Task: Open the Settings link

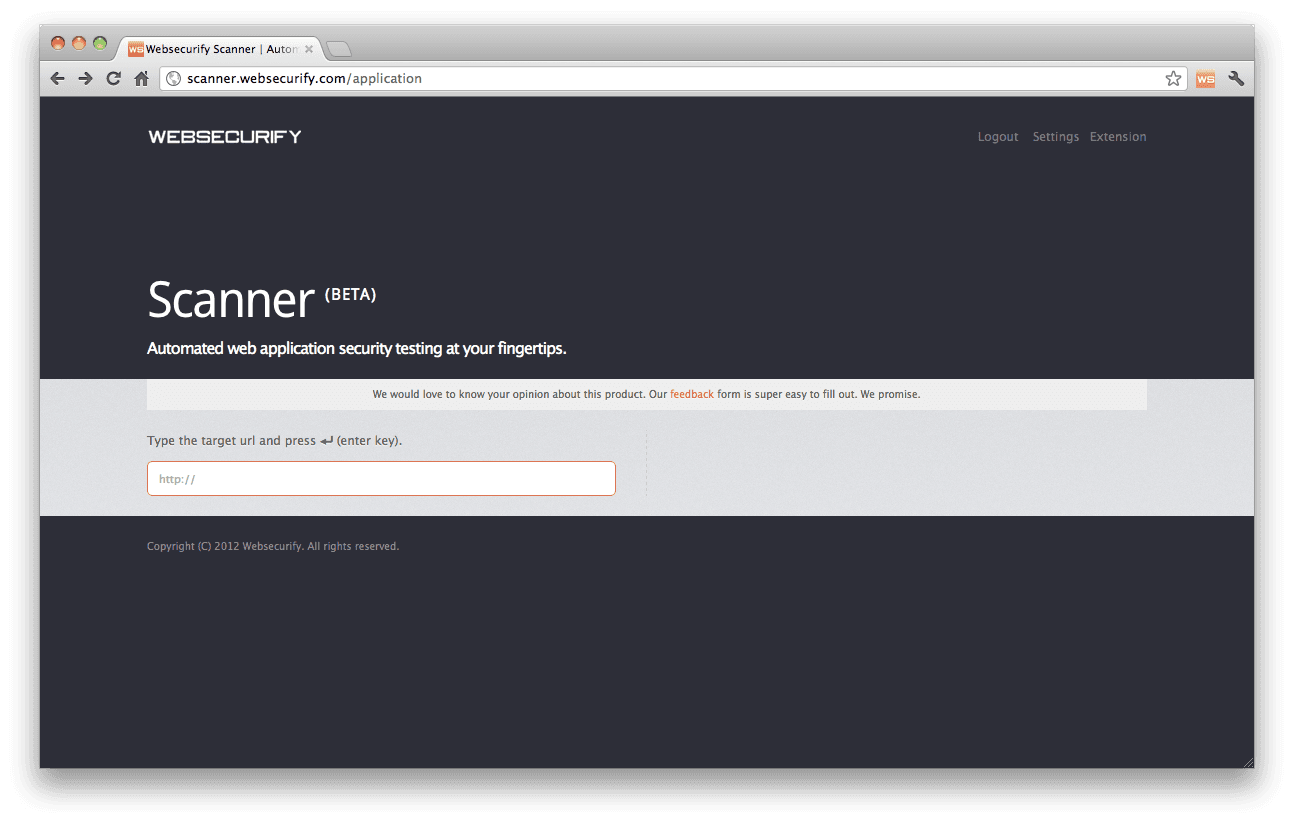Action: click(x=1056, y=137)
